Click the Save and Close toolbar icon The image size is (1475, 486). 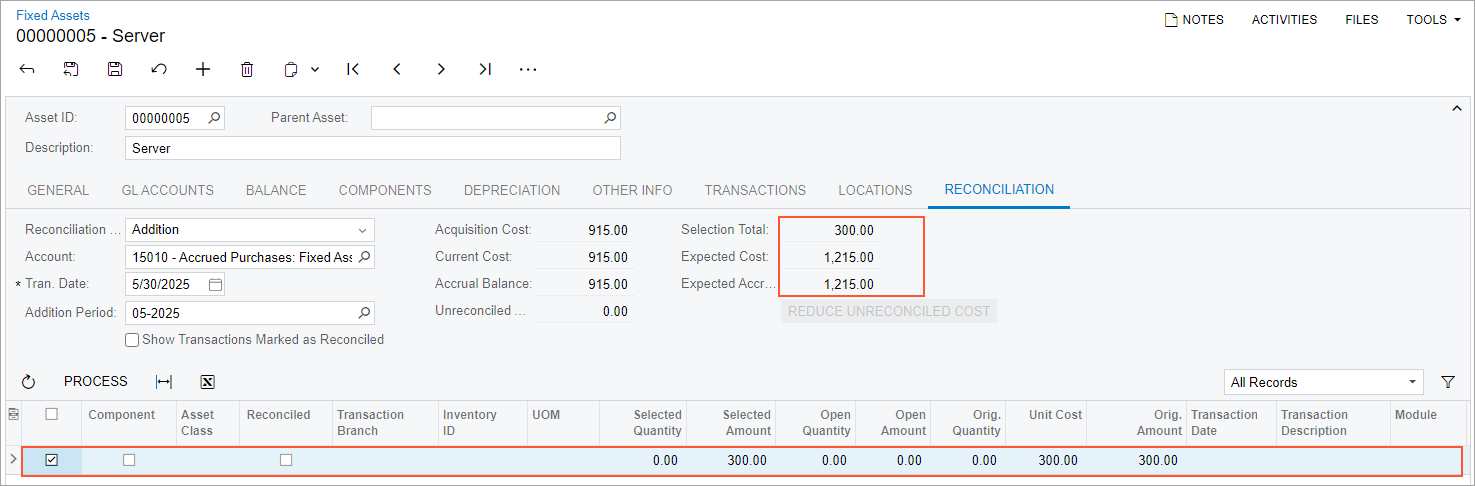pos(71,69)
